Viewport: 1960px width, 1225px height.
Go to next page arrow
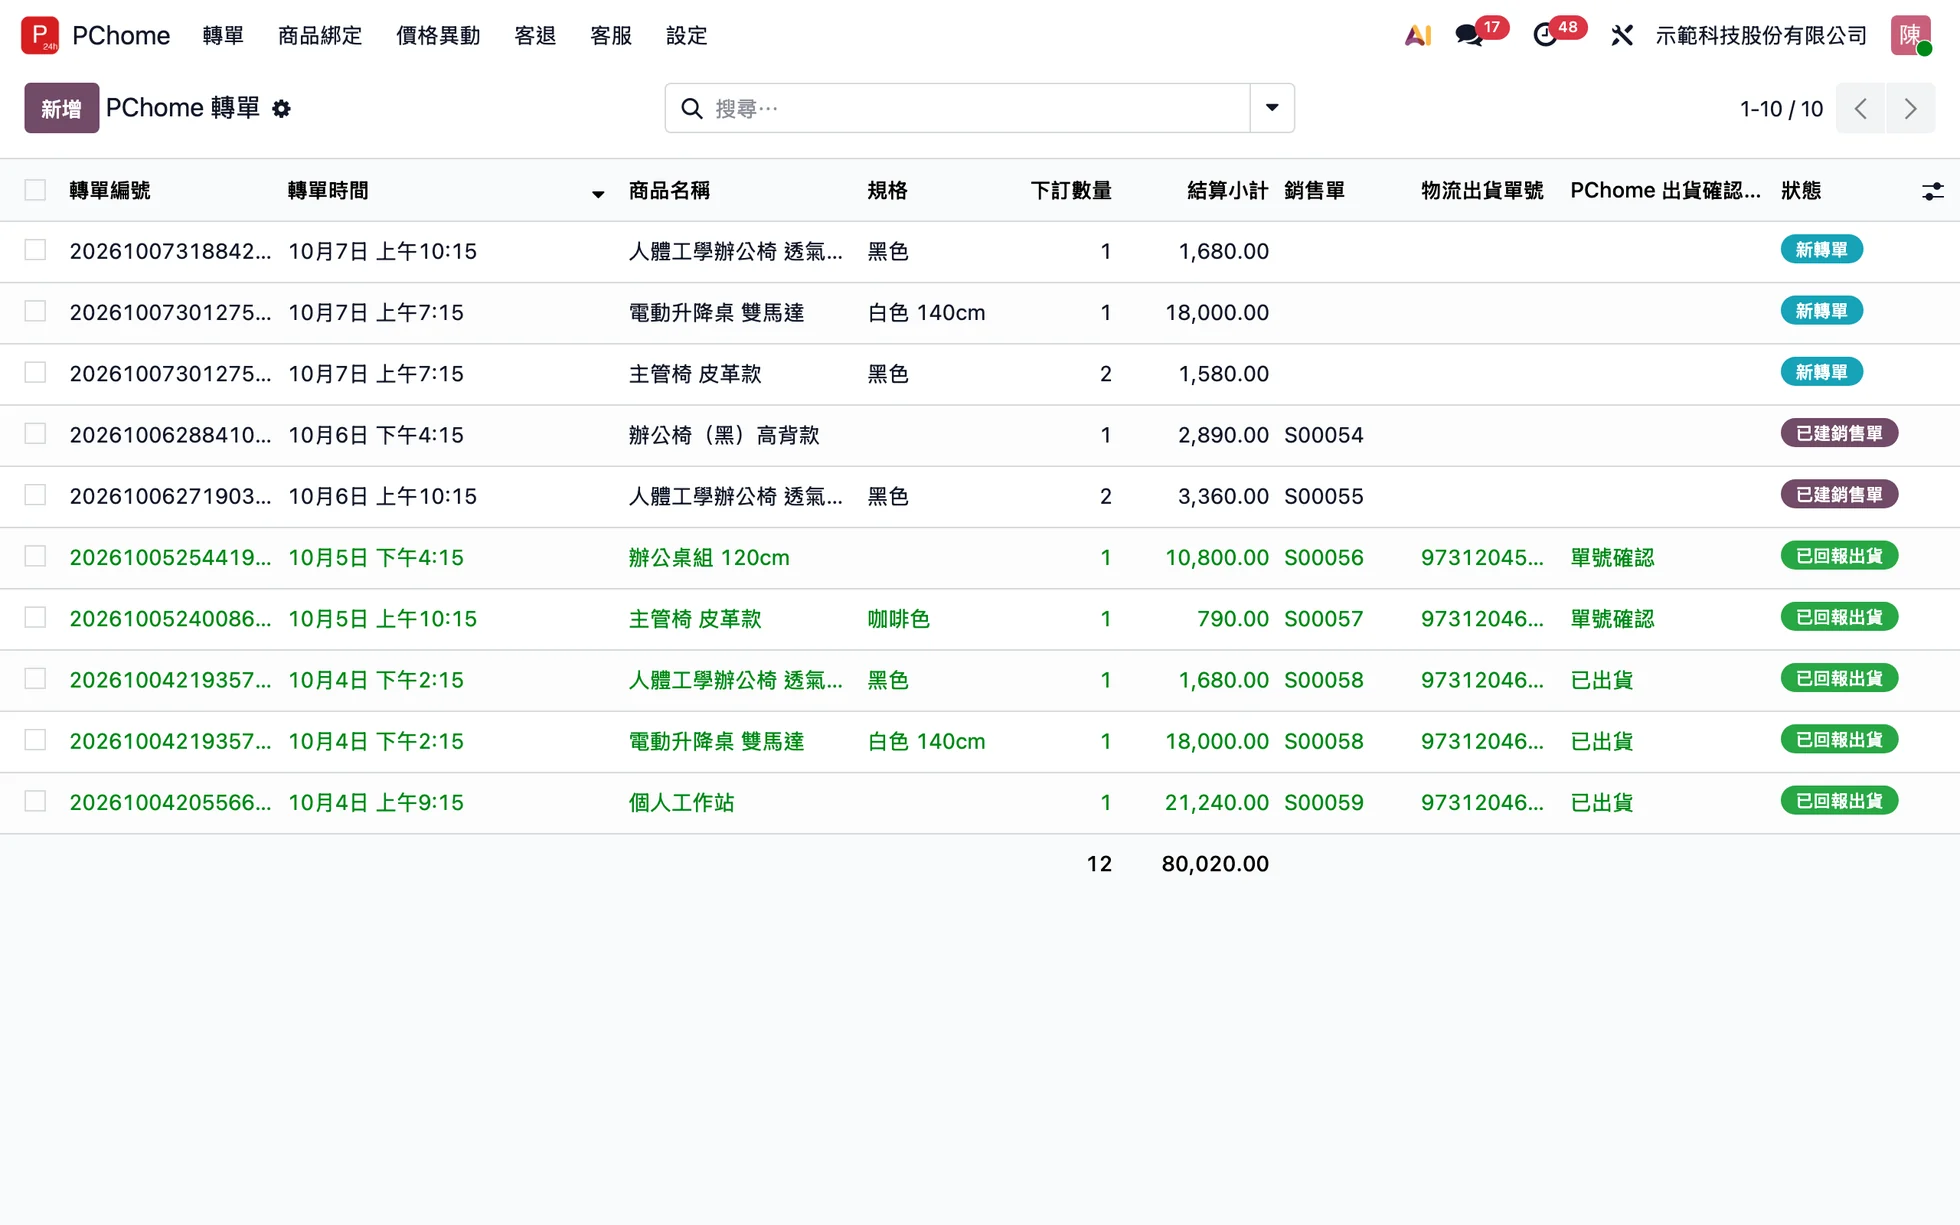(1910, 108)
